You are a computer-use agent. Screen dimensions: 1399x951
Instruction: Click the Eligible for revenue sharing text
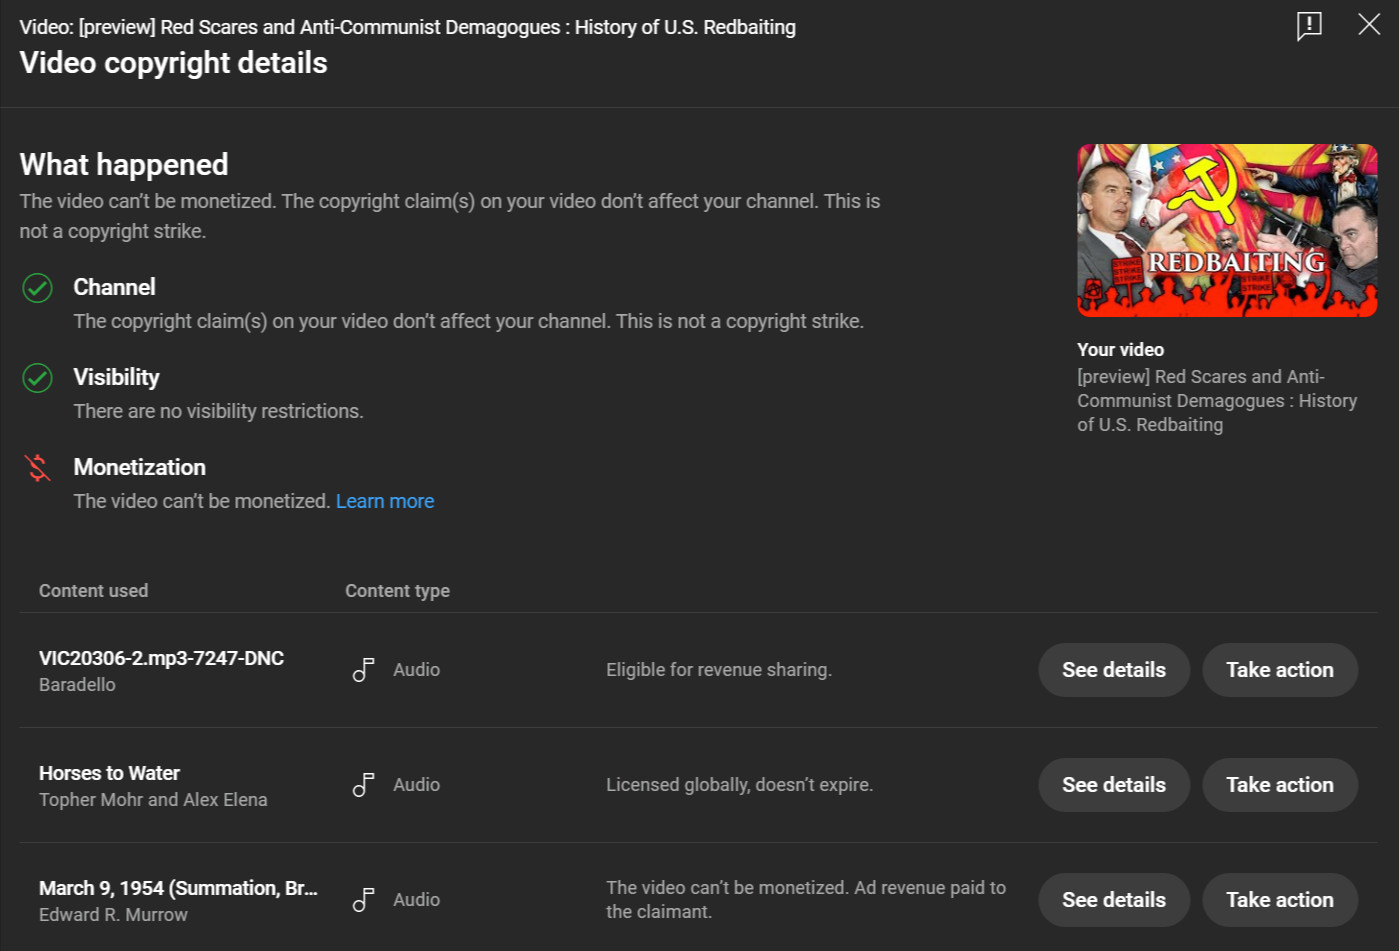coord(718,670)
